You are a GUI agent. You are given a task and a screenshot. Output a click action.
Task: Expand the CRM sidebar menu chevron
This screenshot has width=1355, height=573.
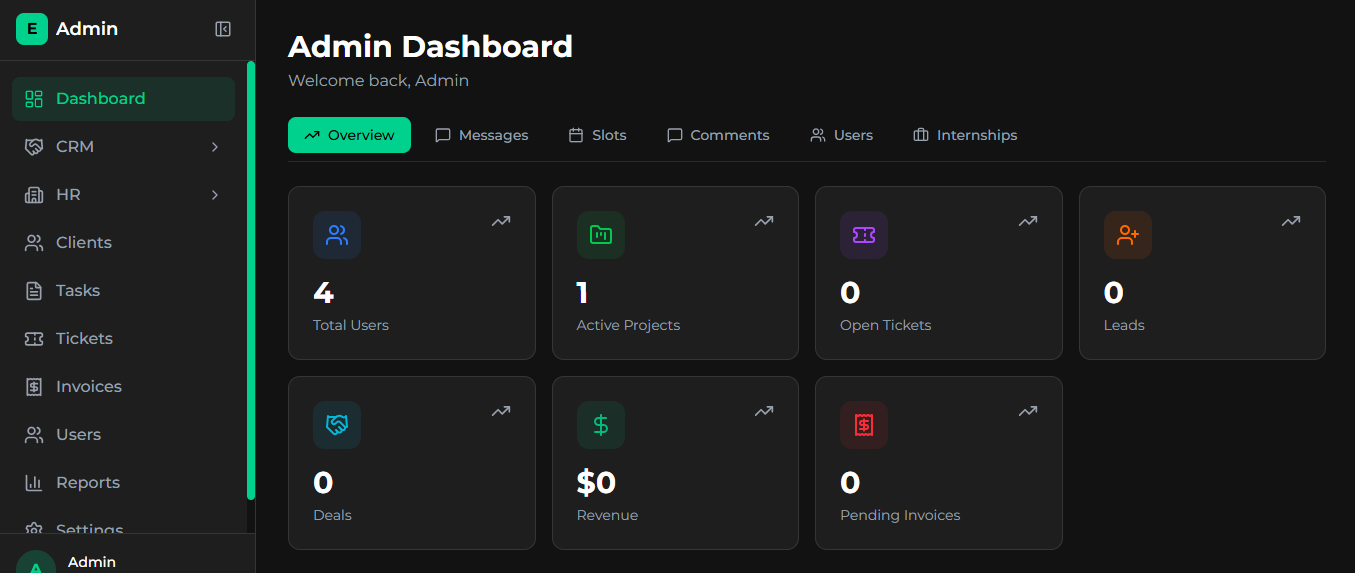click(214, 147)
